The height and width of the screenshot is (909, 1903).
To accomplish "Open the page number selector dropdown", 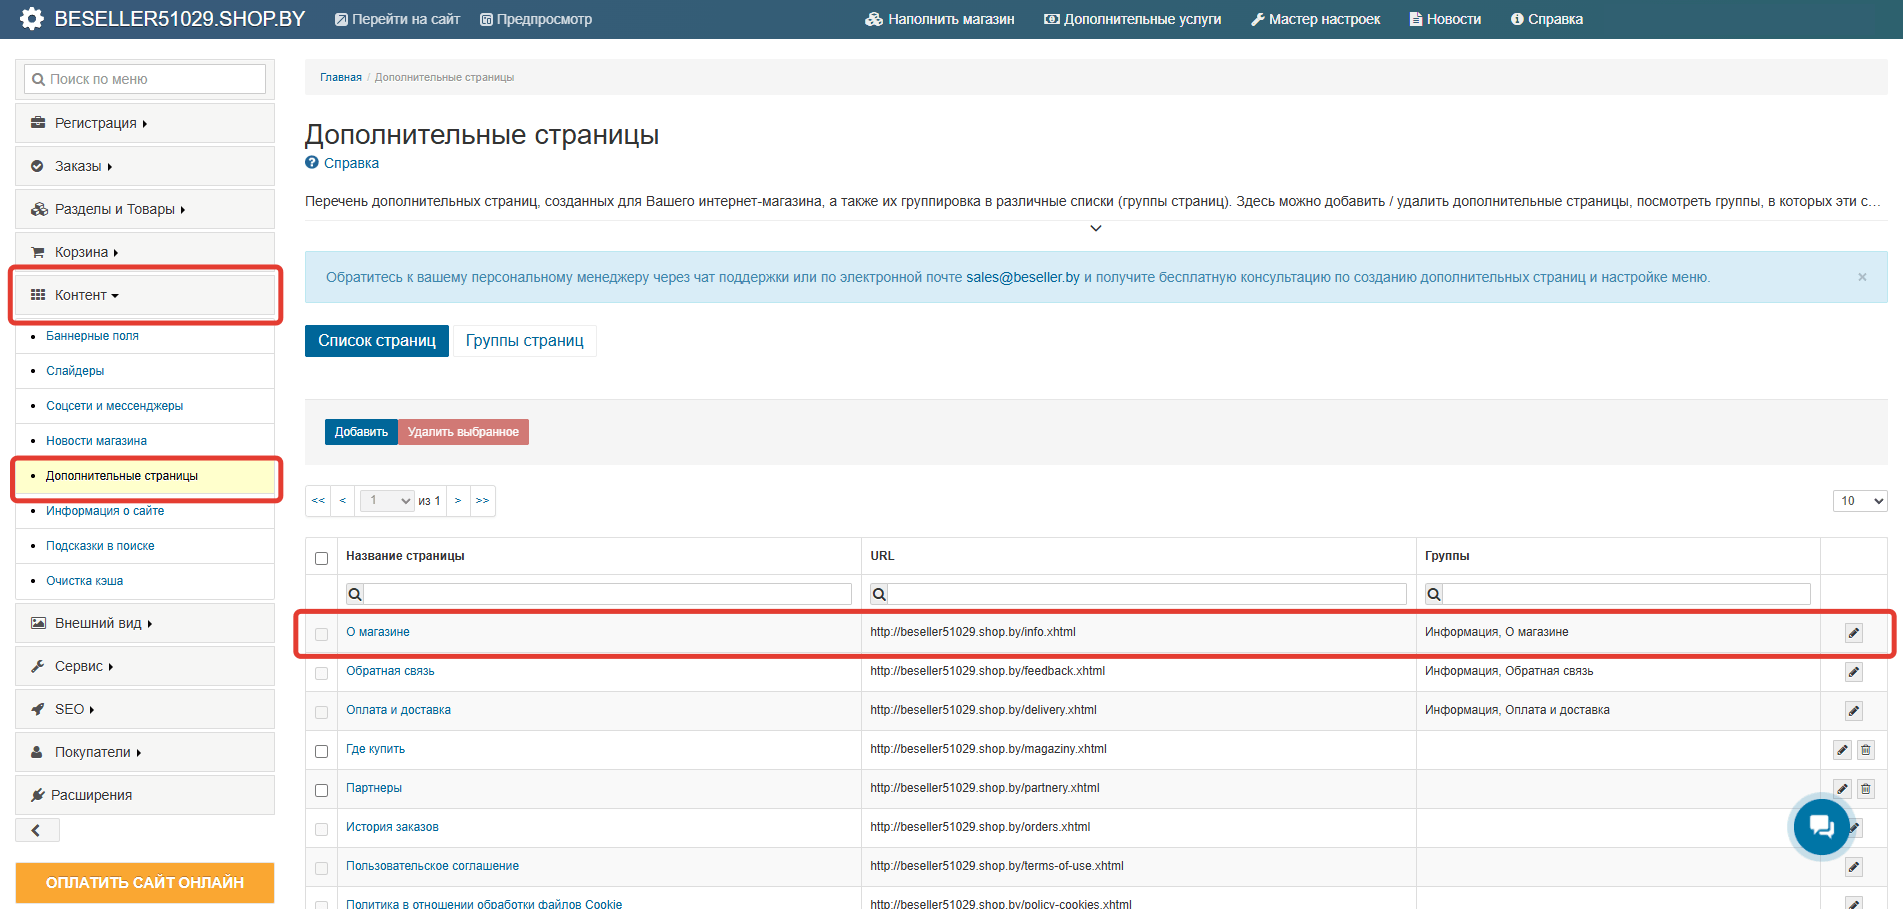I will point(386,501).
